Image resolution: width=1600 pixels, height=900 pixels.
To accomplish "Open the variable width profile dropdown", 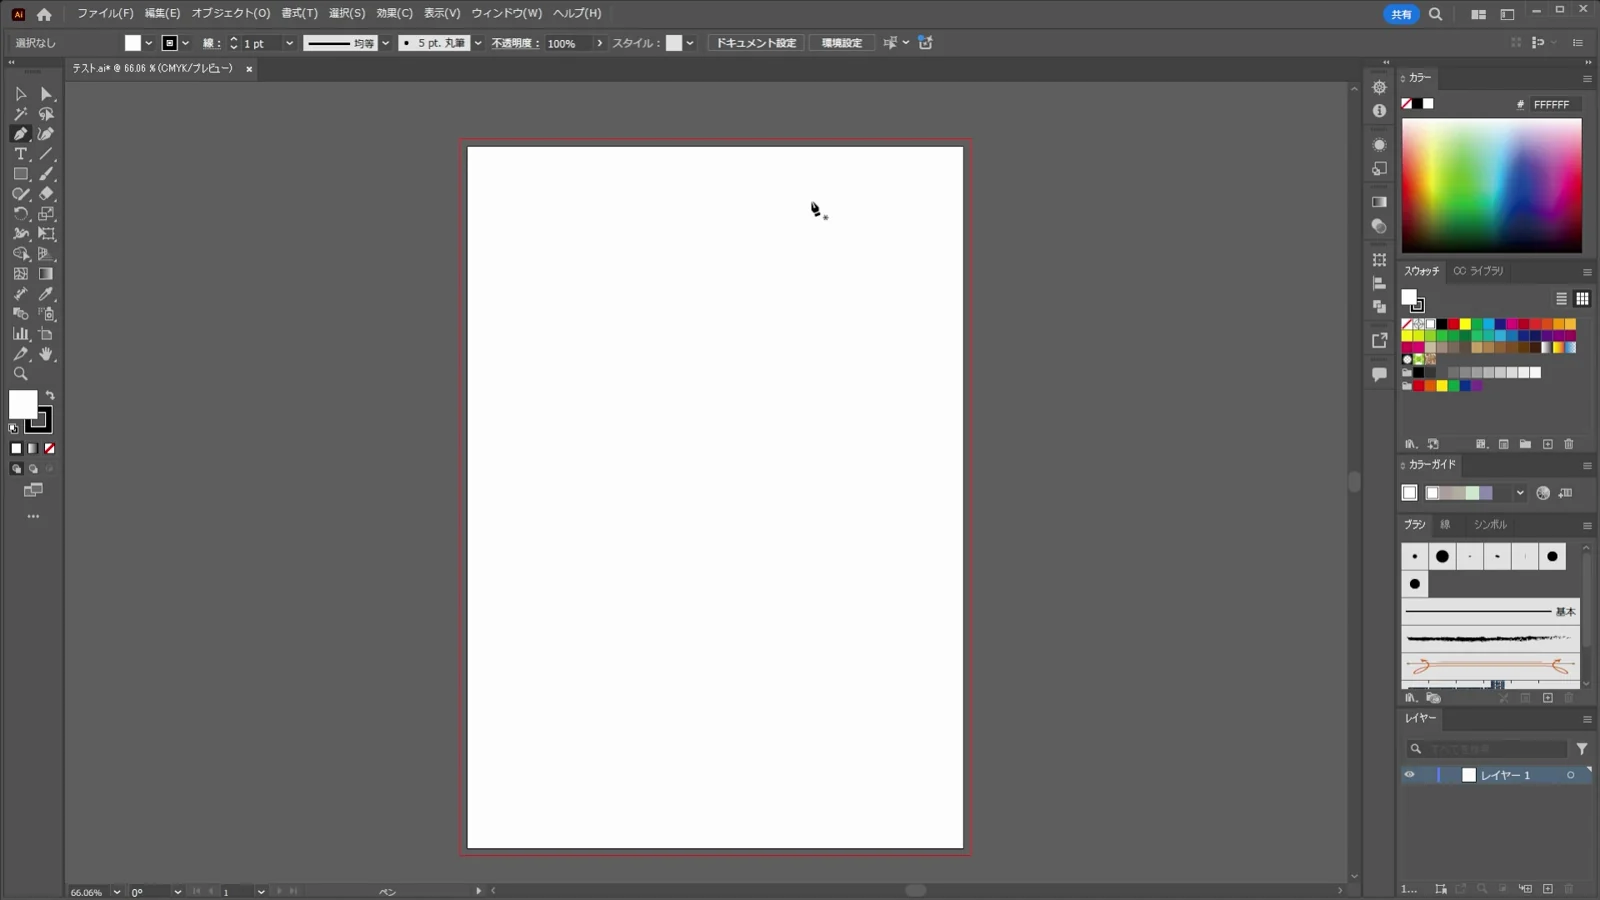I will (x=385, y=43).
